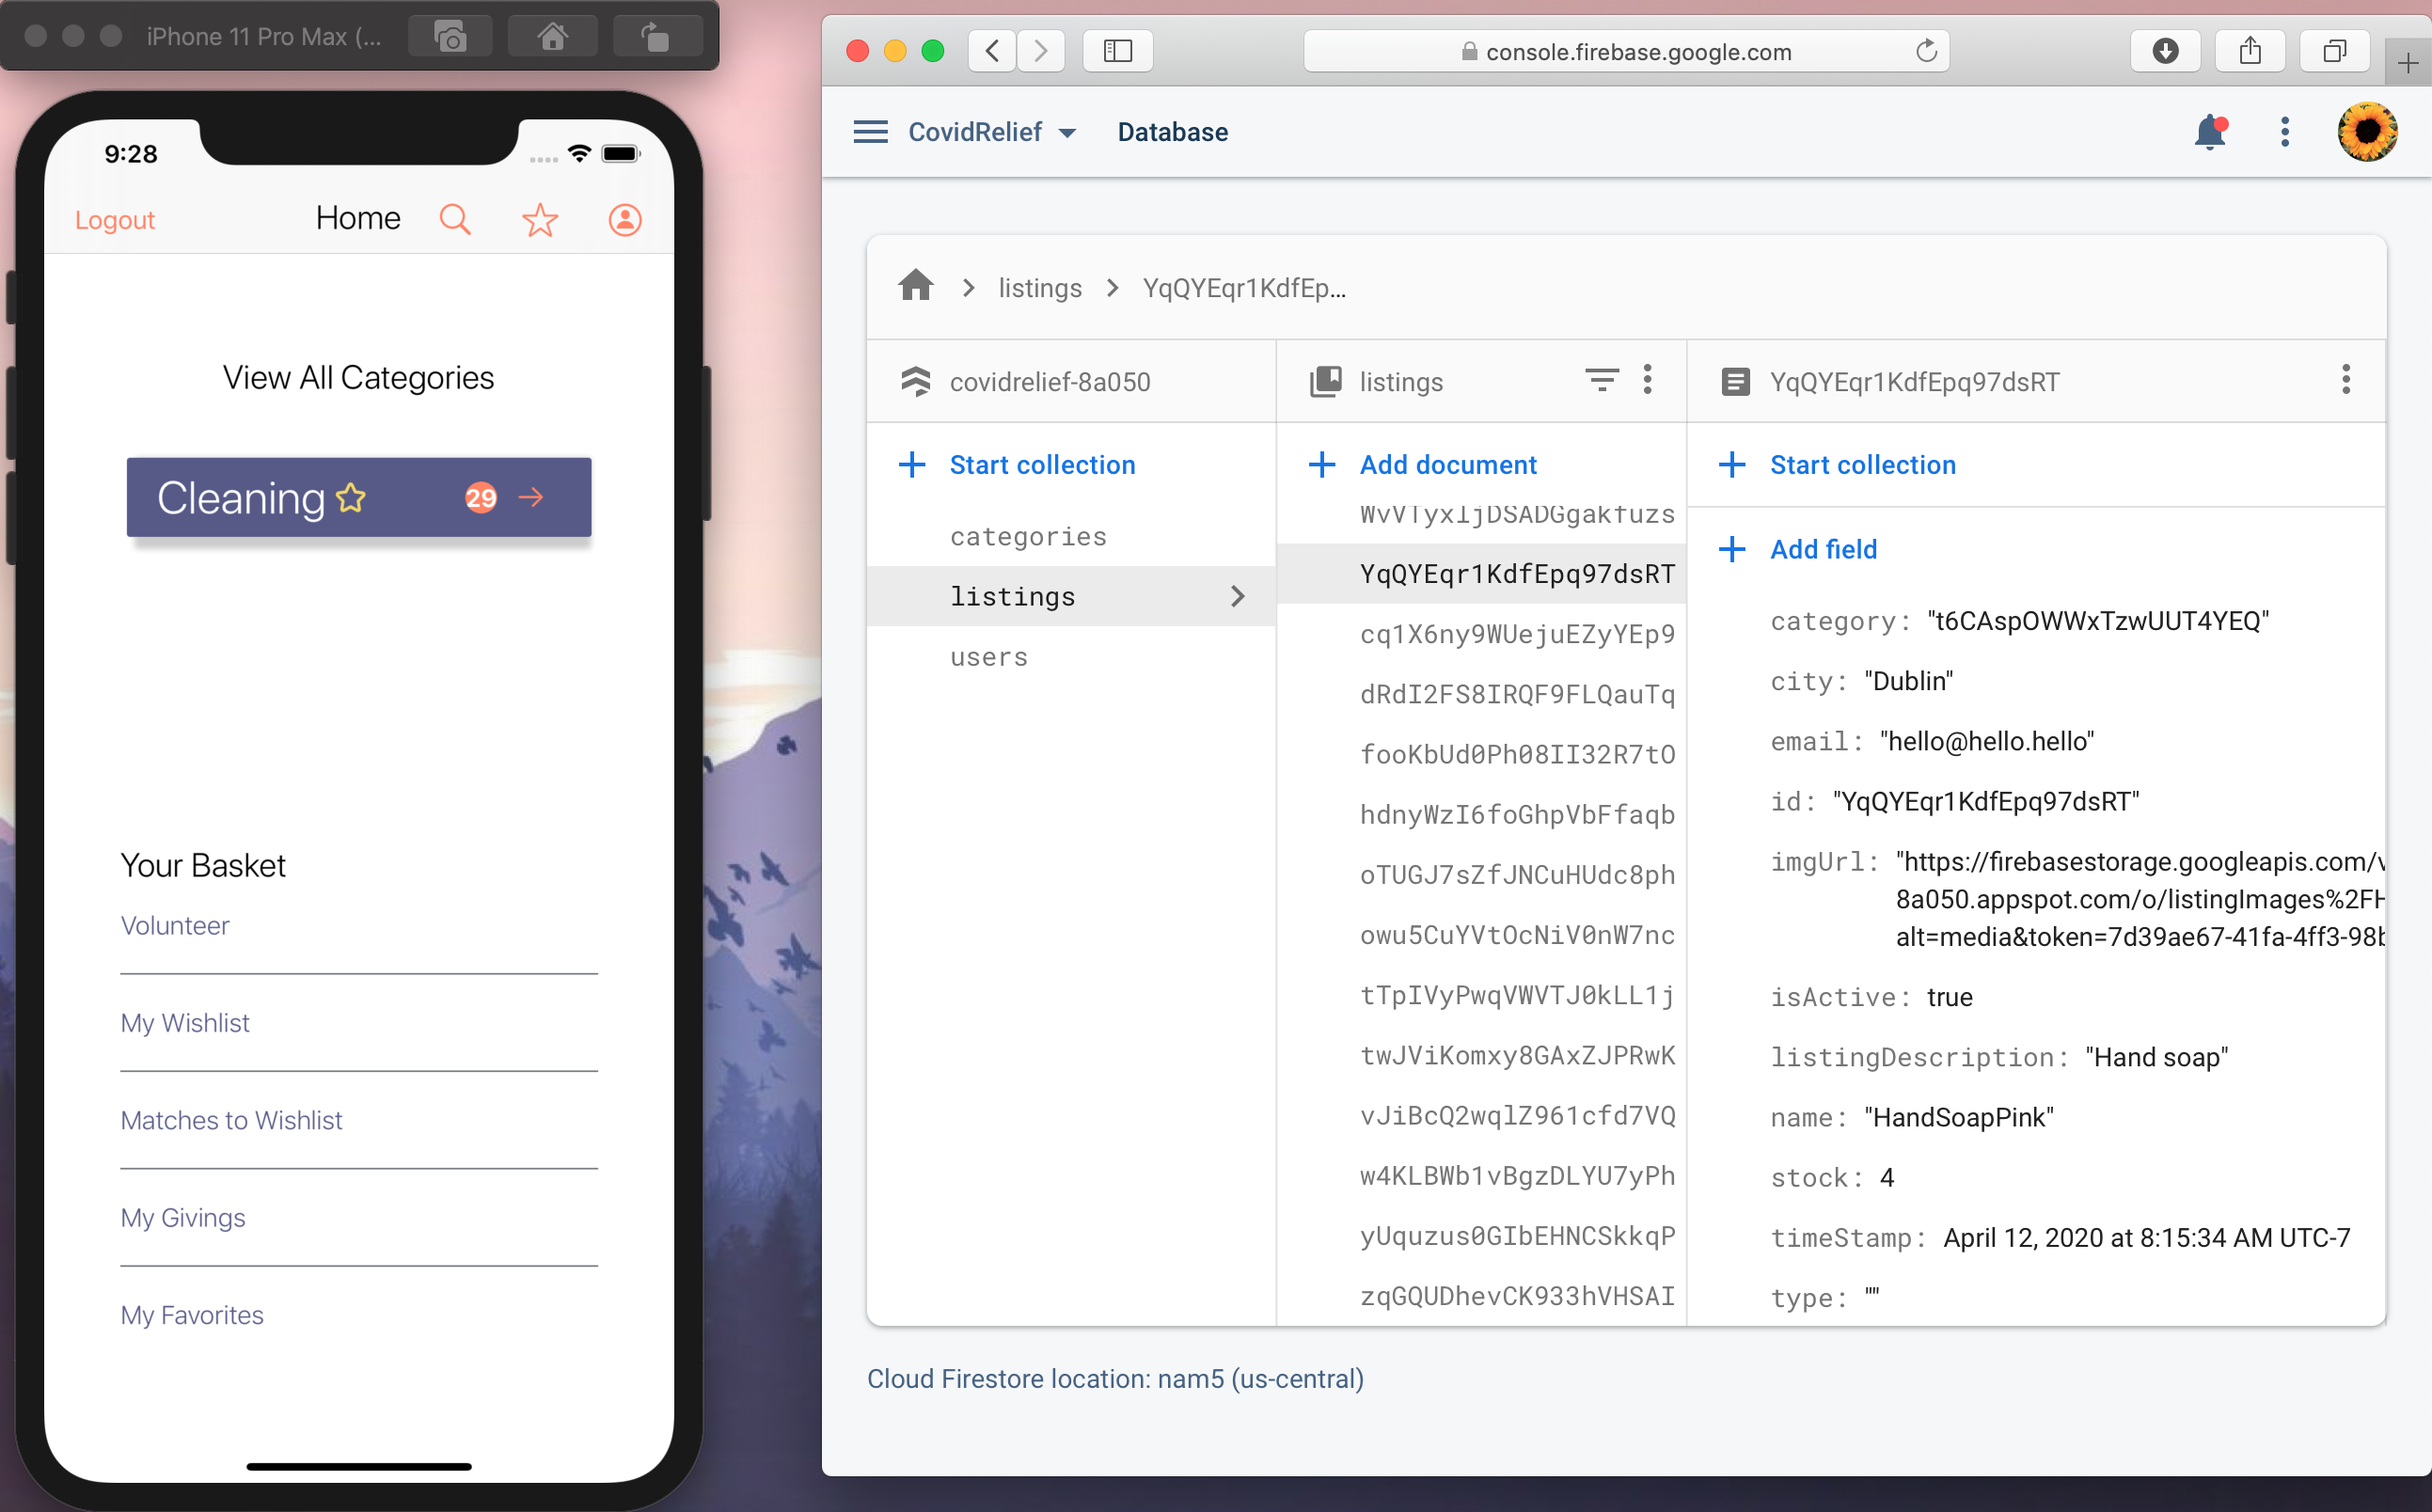Select the listings collection
2432x1512 pixels.
coord(1071,596)
